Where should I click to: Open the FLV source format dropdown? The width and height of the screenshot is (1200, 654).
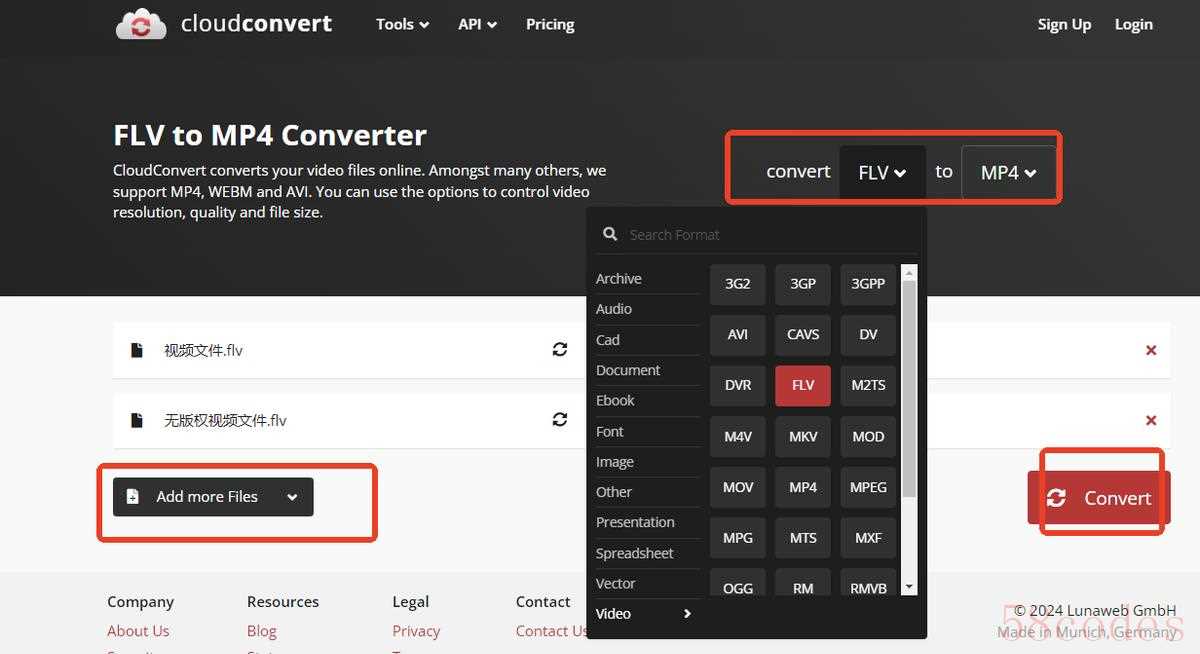click(882, 172)
